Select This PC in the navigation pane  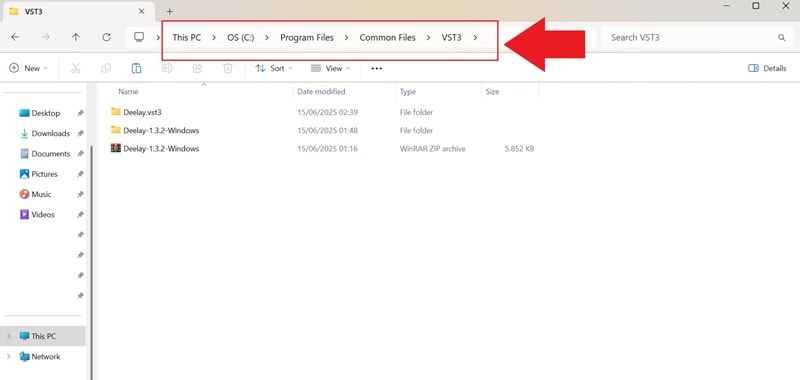point(43,336)
